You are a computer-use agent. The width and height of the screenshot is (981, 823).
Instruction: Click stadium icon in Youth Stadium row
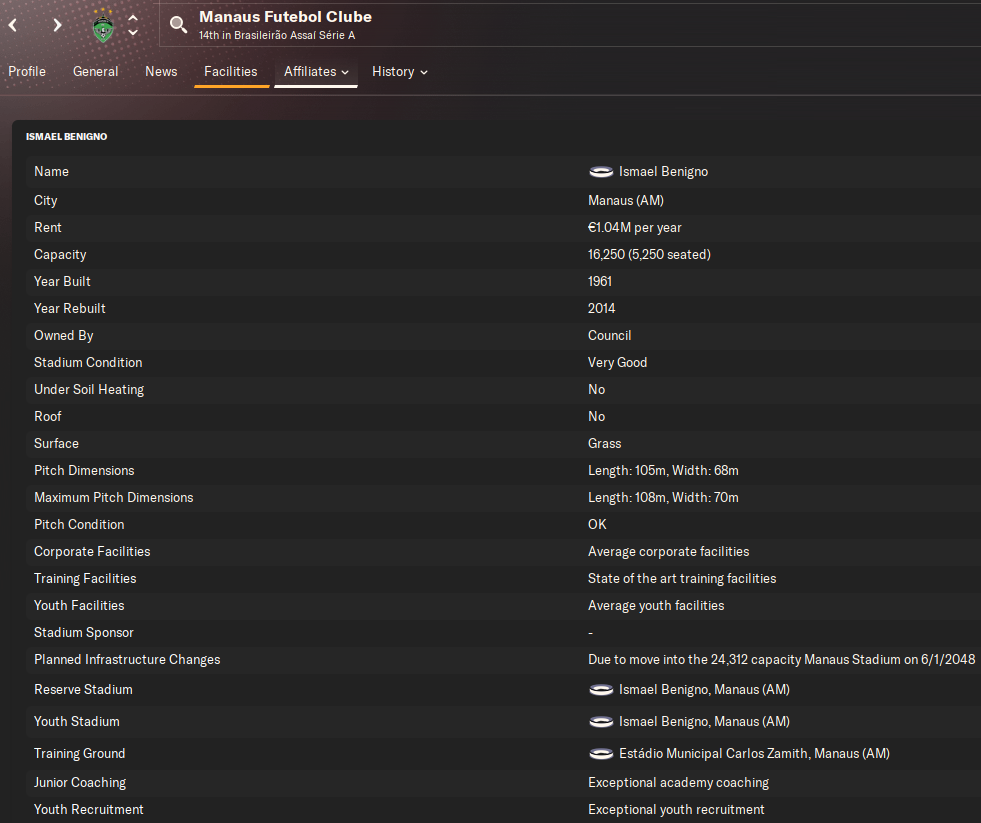click(601, 722)
